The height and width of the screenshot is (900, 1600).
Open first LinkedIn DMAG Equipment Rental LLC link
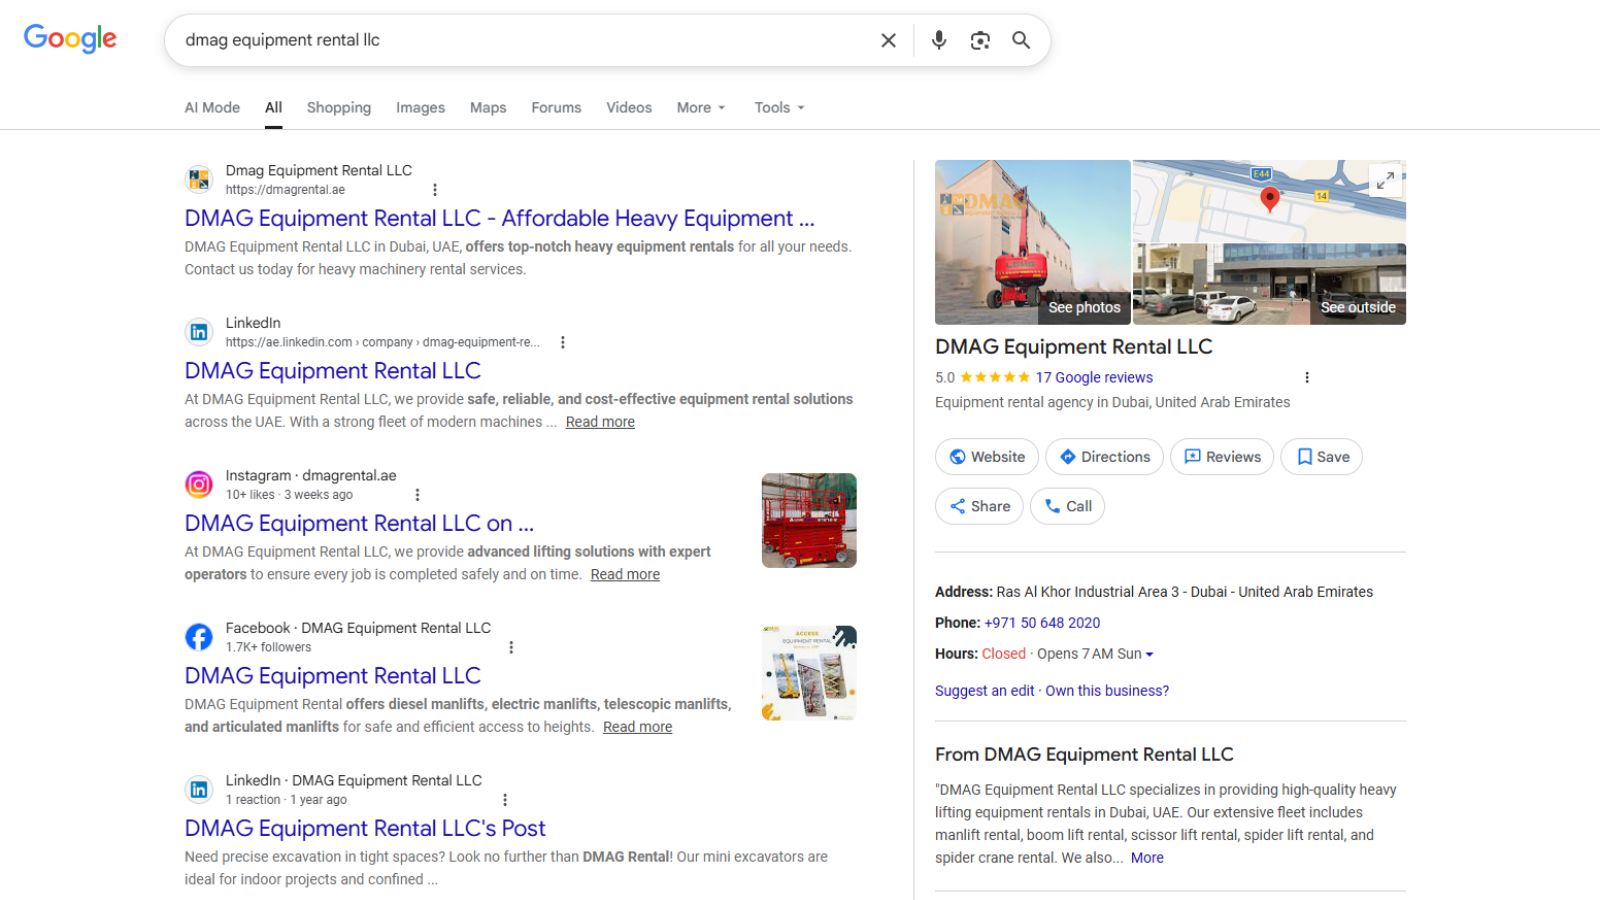coord(333,371)
